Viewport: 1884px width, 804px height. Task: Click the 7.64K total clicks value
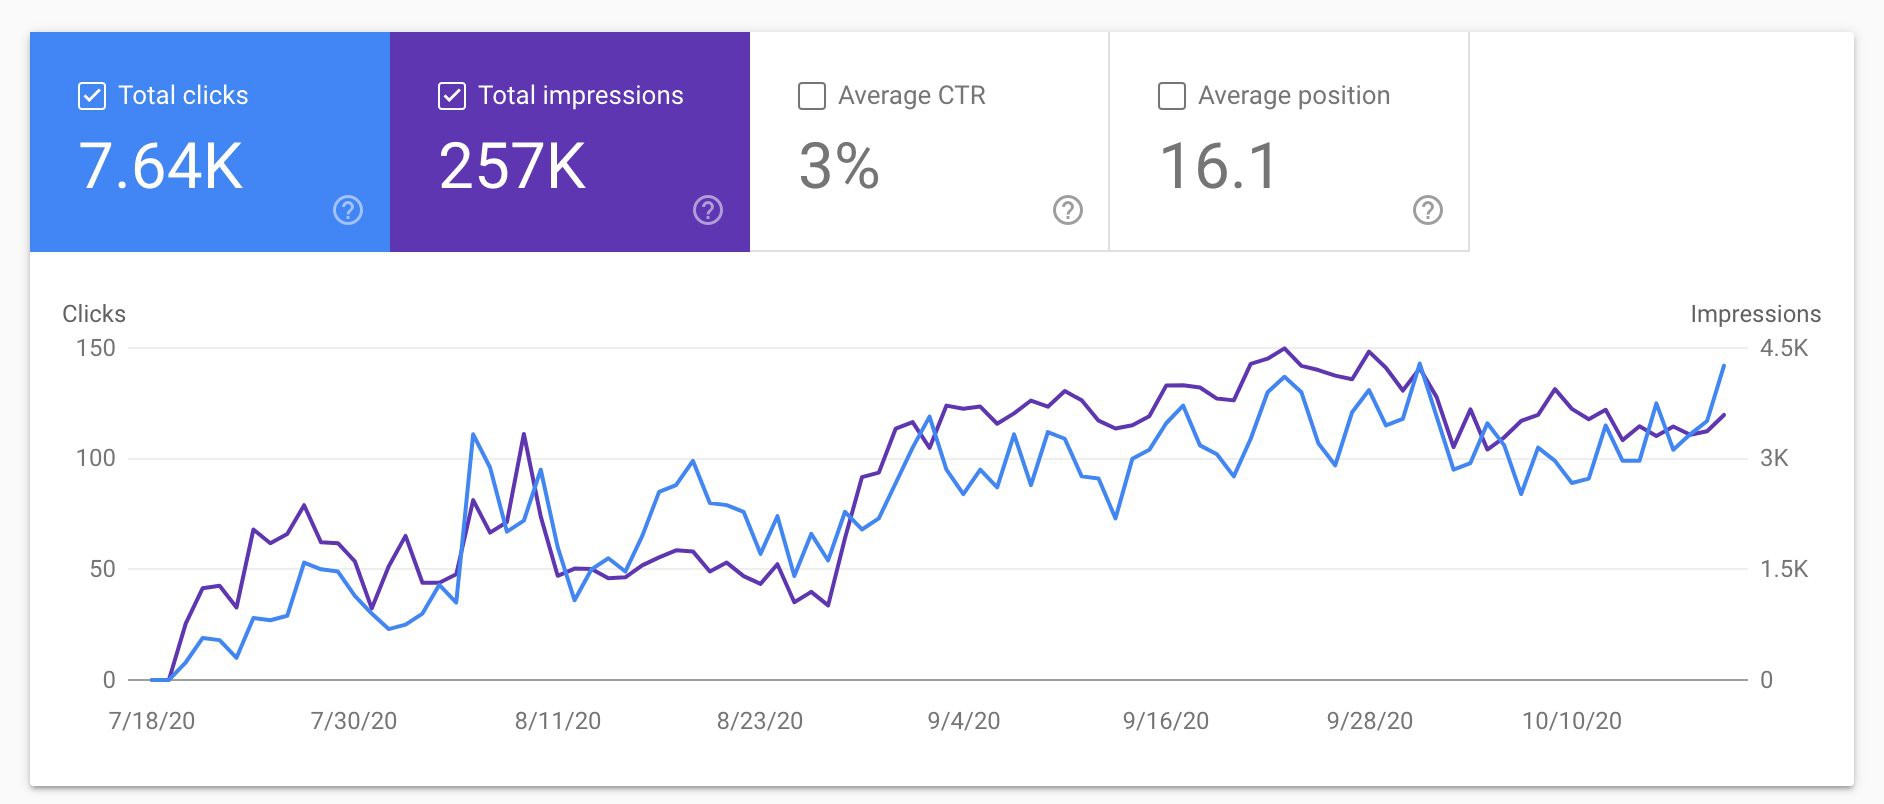pos(161,166)
